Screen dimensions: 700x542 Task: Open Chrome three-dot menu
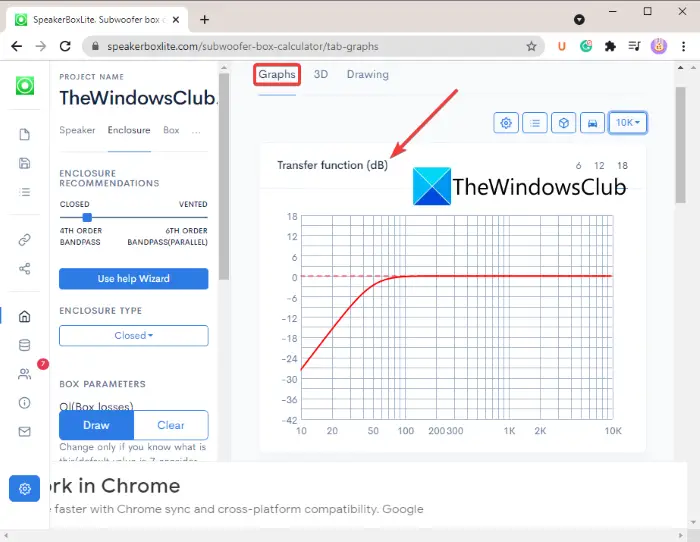click(683, 46)
